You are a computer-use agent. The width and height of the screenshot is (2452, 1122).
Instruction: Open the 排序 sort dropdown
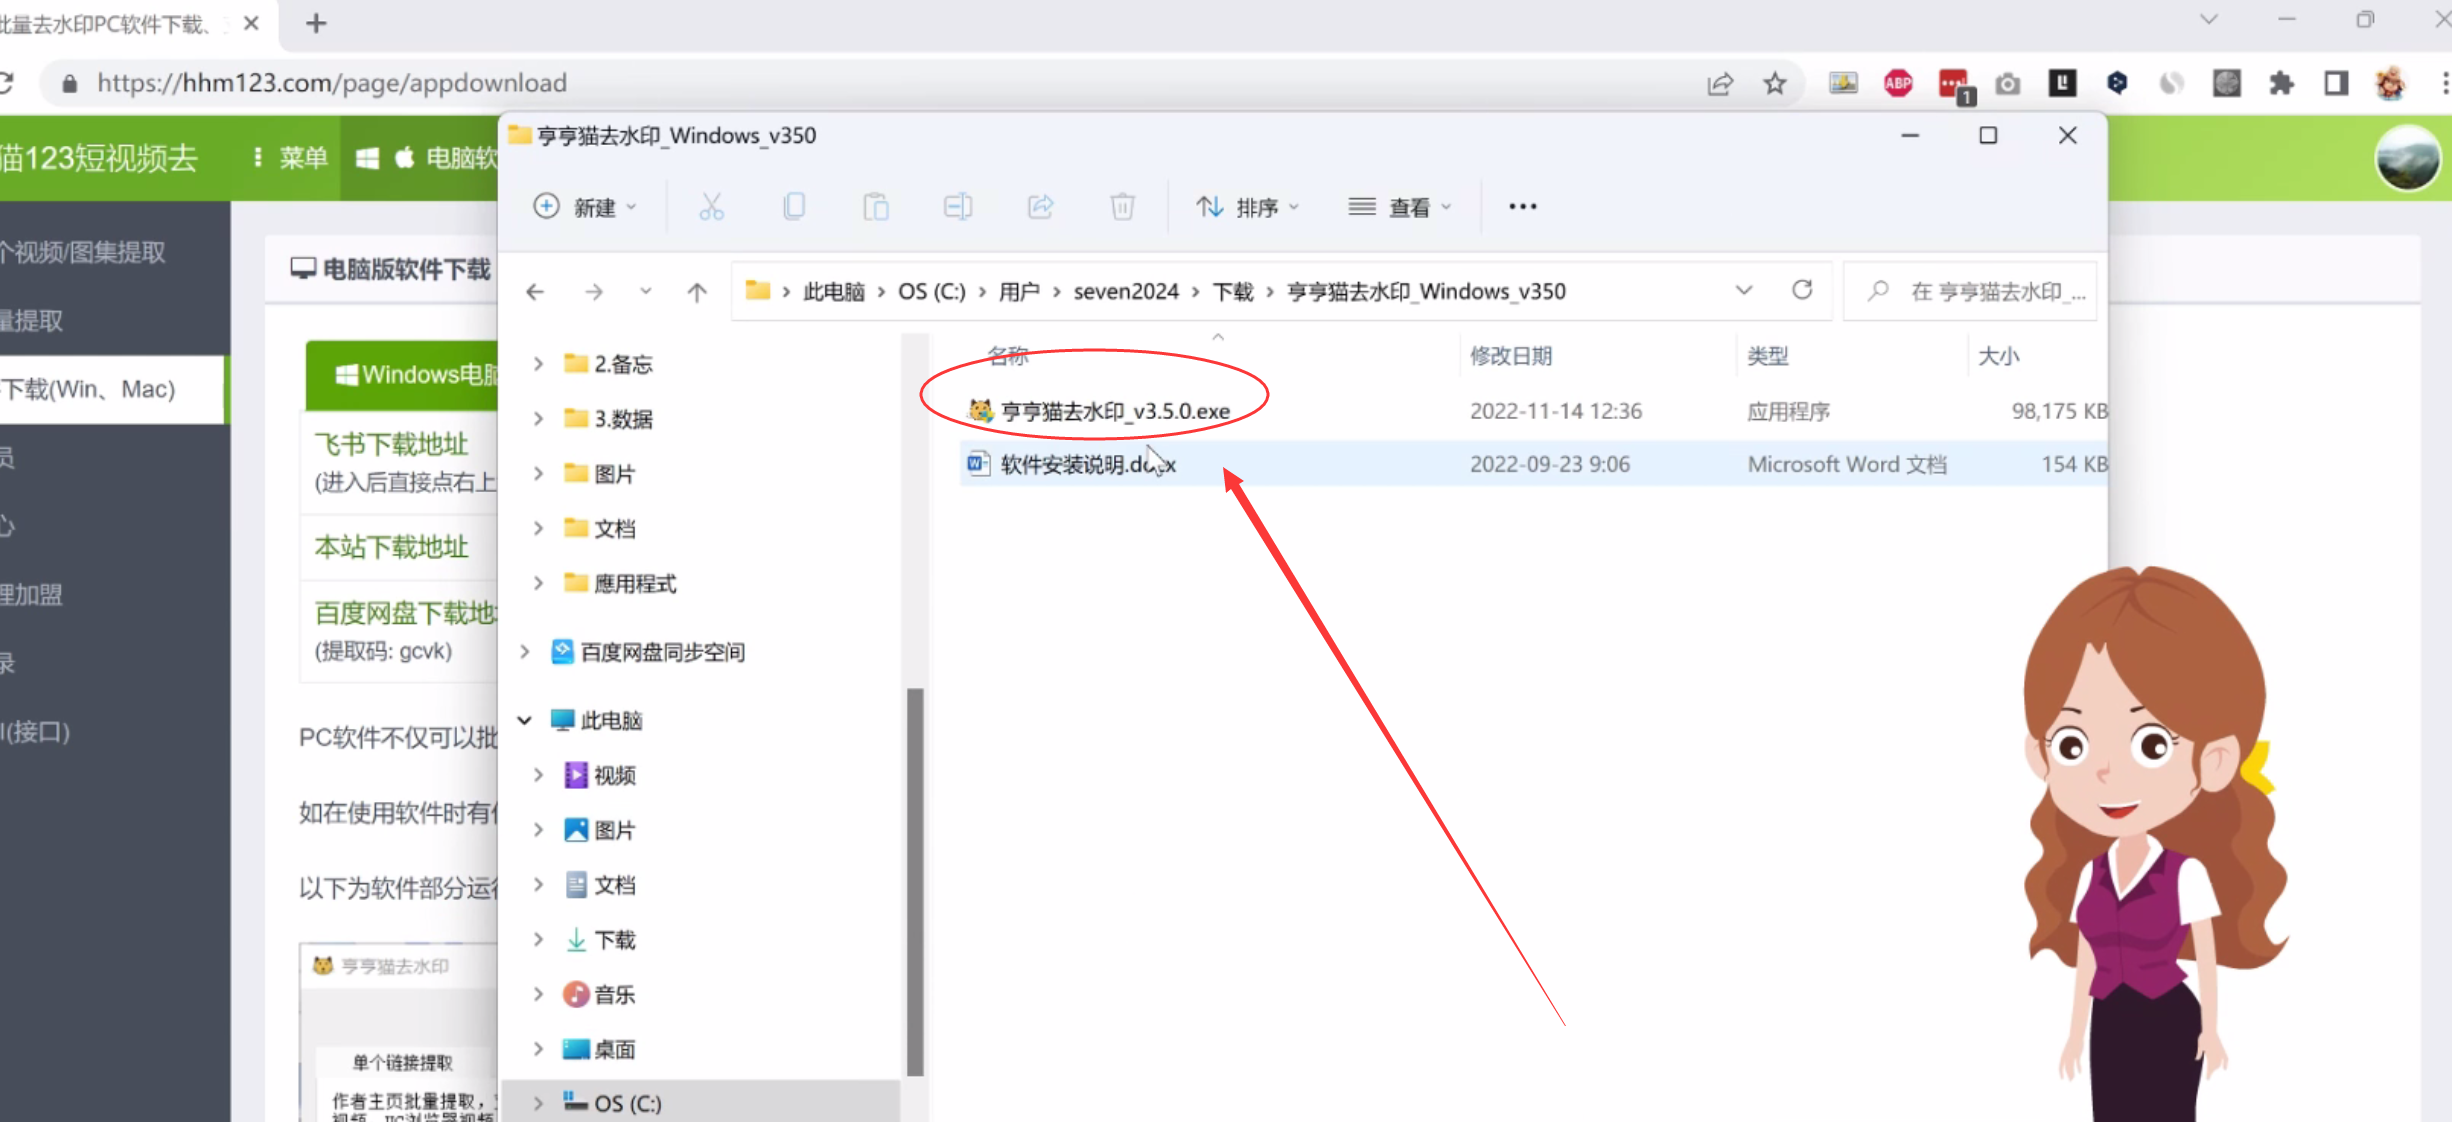(x=1248, y=207)
